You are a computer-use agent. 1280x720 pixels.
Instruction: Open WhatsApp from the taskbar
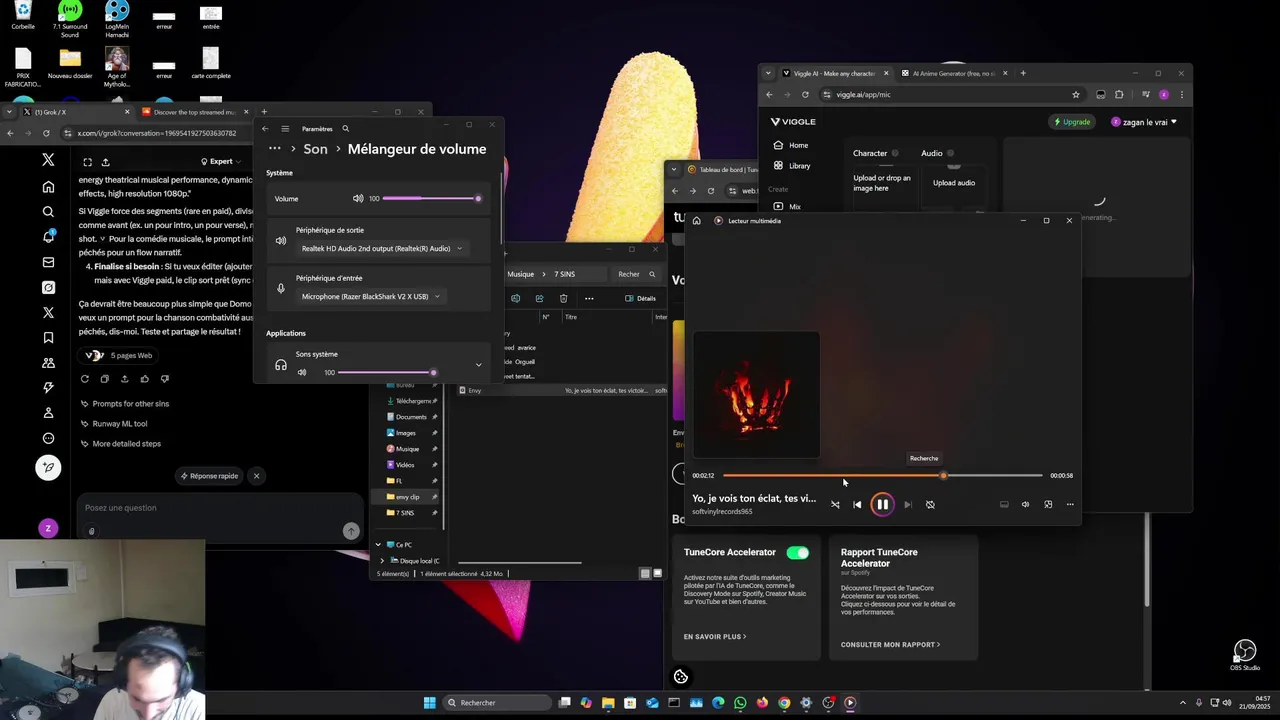click(740, 703)
